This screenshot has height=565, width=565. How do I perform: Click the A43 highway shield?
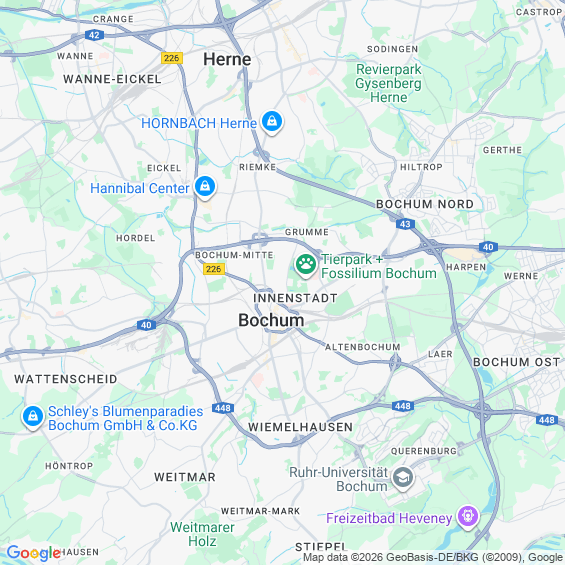coord(405,224)
